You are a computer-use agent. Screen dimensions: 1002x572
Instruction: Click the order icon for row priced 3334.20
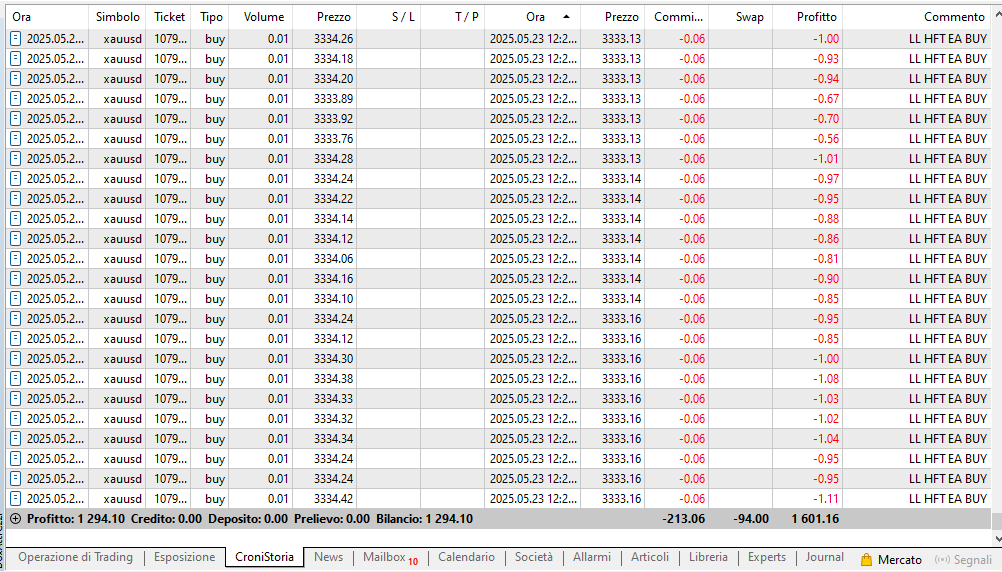pyautogui.click(x=15, y=79)
